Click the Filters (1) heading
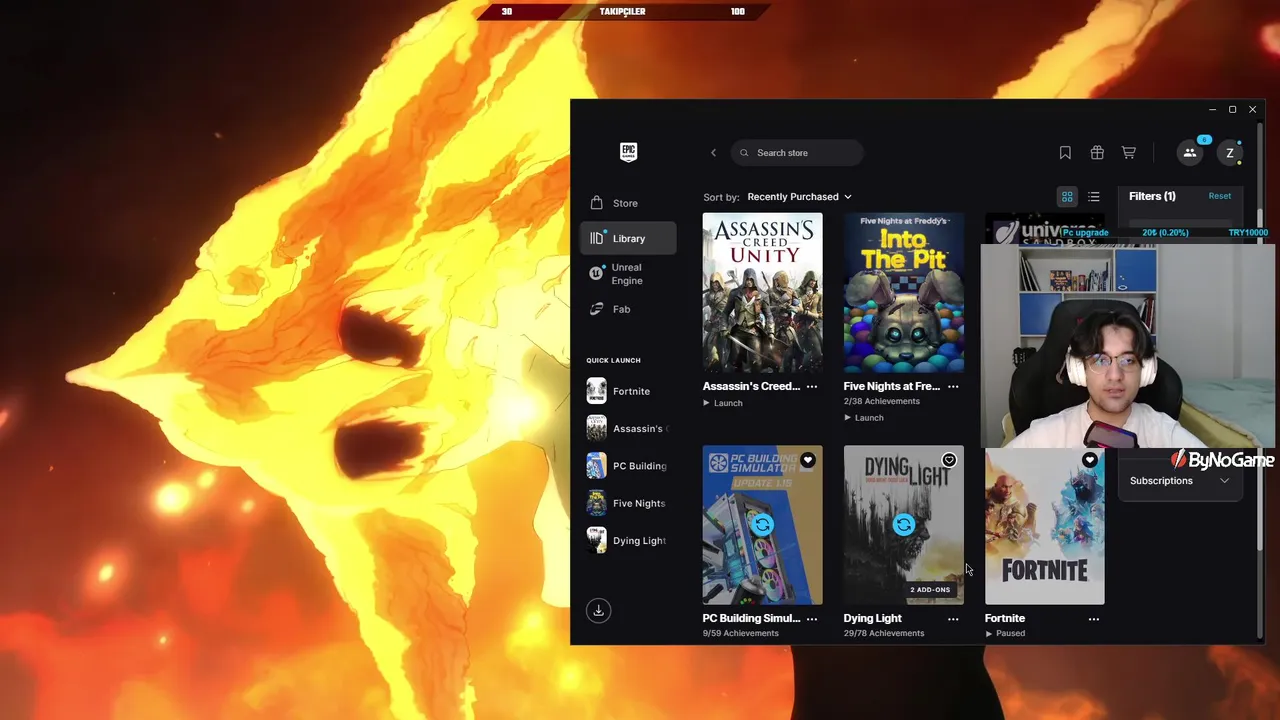Screen dimensions: 1280x720 (x=1152, y=196)
